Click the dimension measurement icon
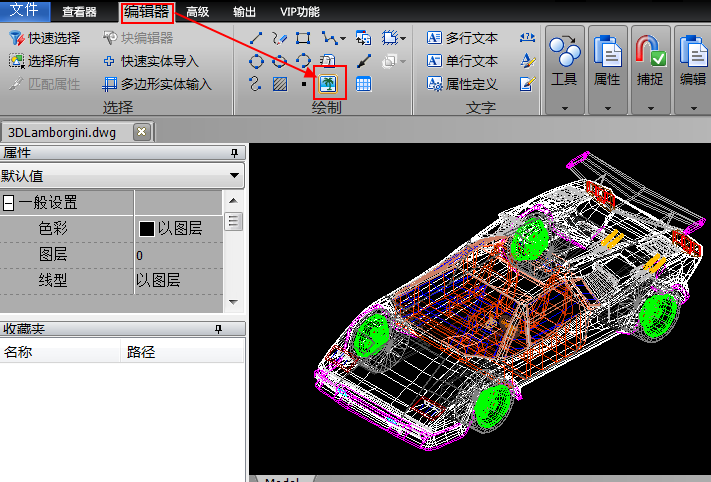The height and width of the screenshot is (482, 711). 527,38
